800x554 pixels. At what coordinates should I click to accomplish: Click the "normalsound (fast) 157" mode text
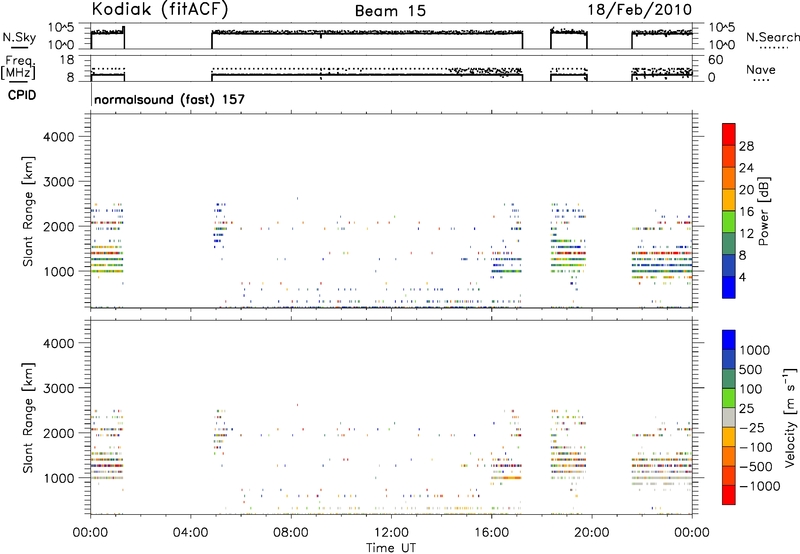tap(169, 99)
